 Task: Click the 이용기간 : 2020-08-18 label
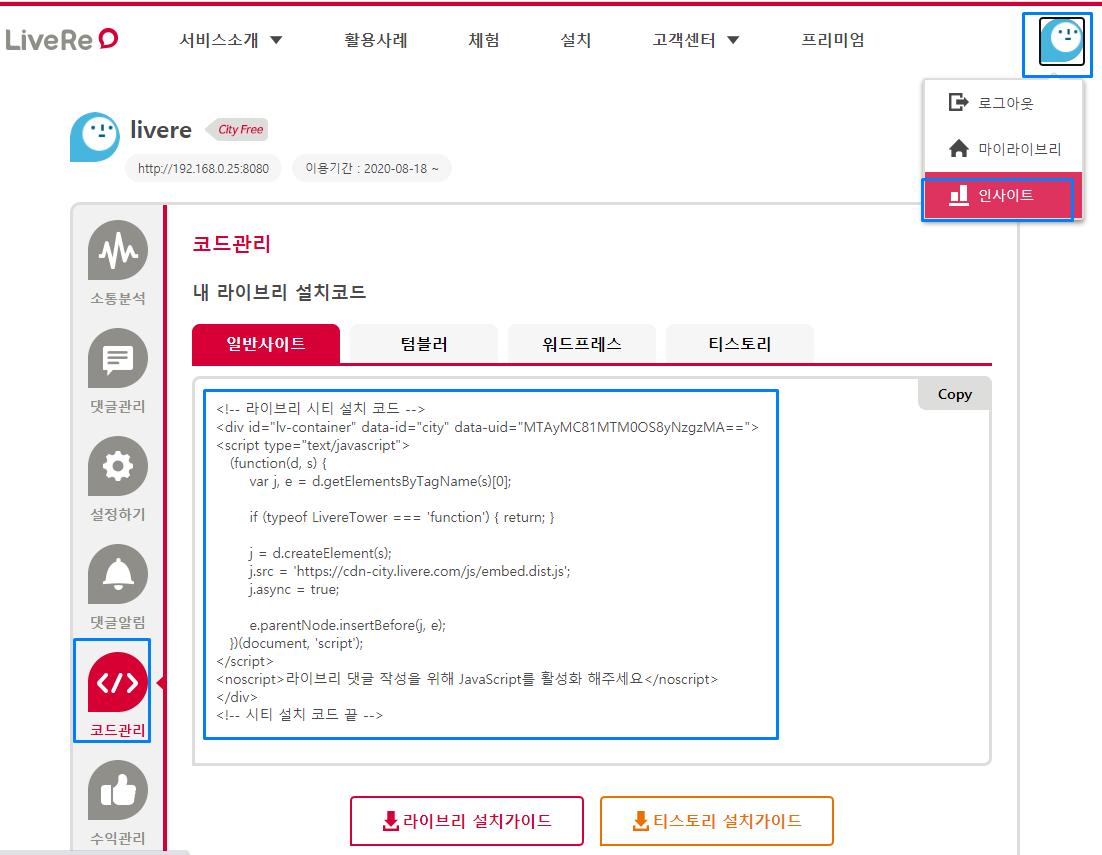point(372,169)
